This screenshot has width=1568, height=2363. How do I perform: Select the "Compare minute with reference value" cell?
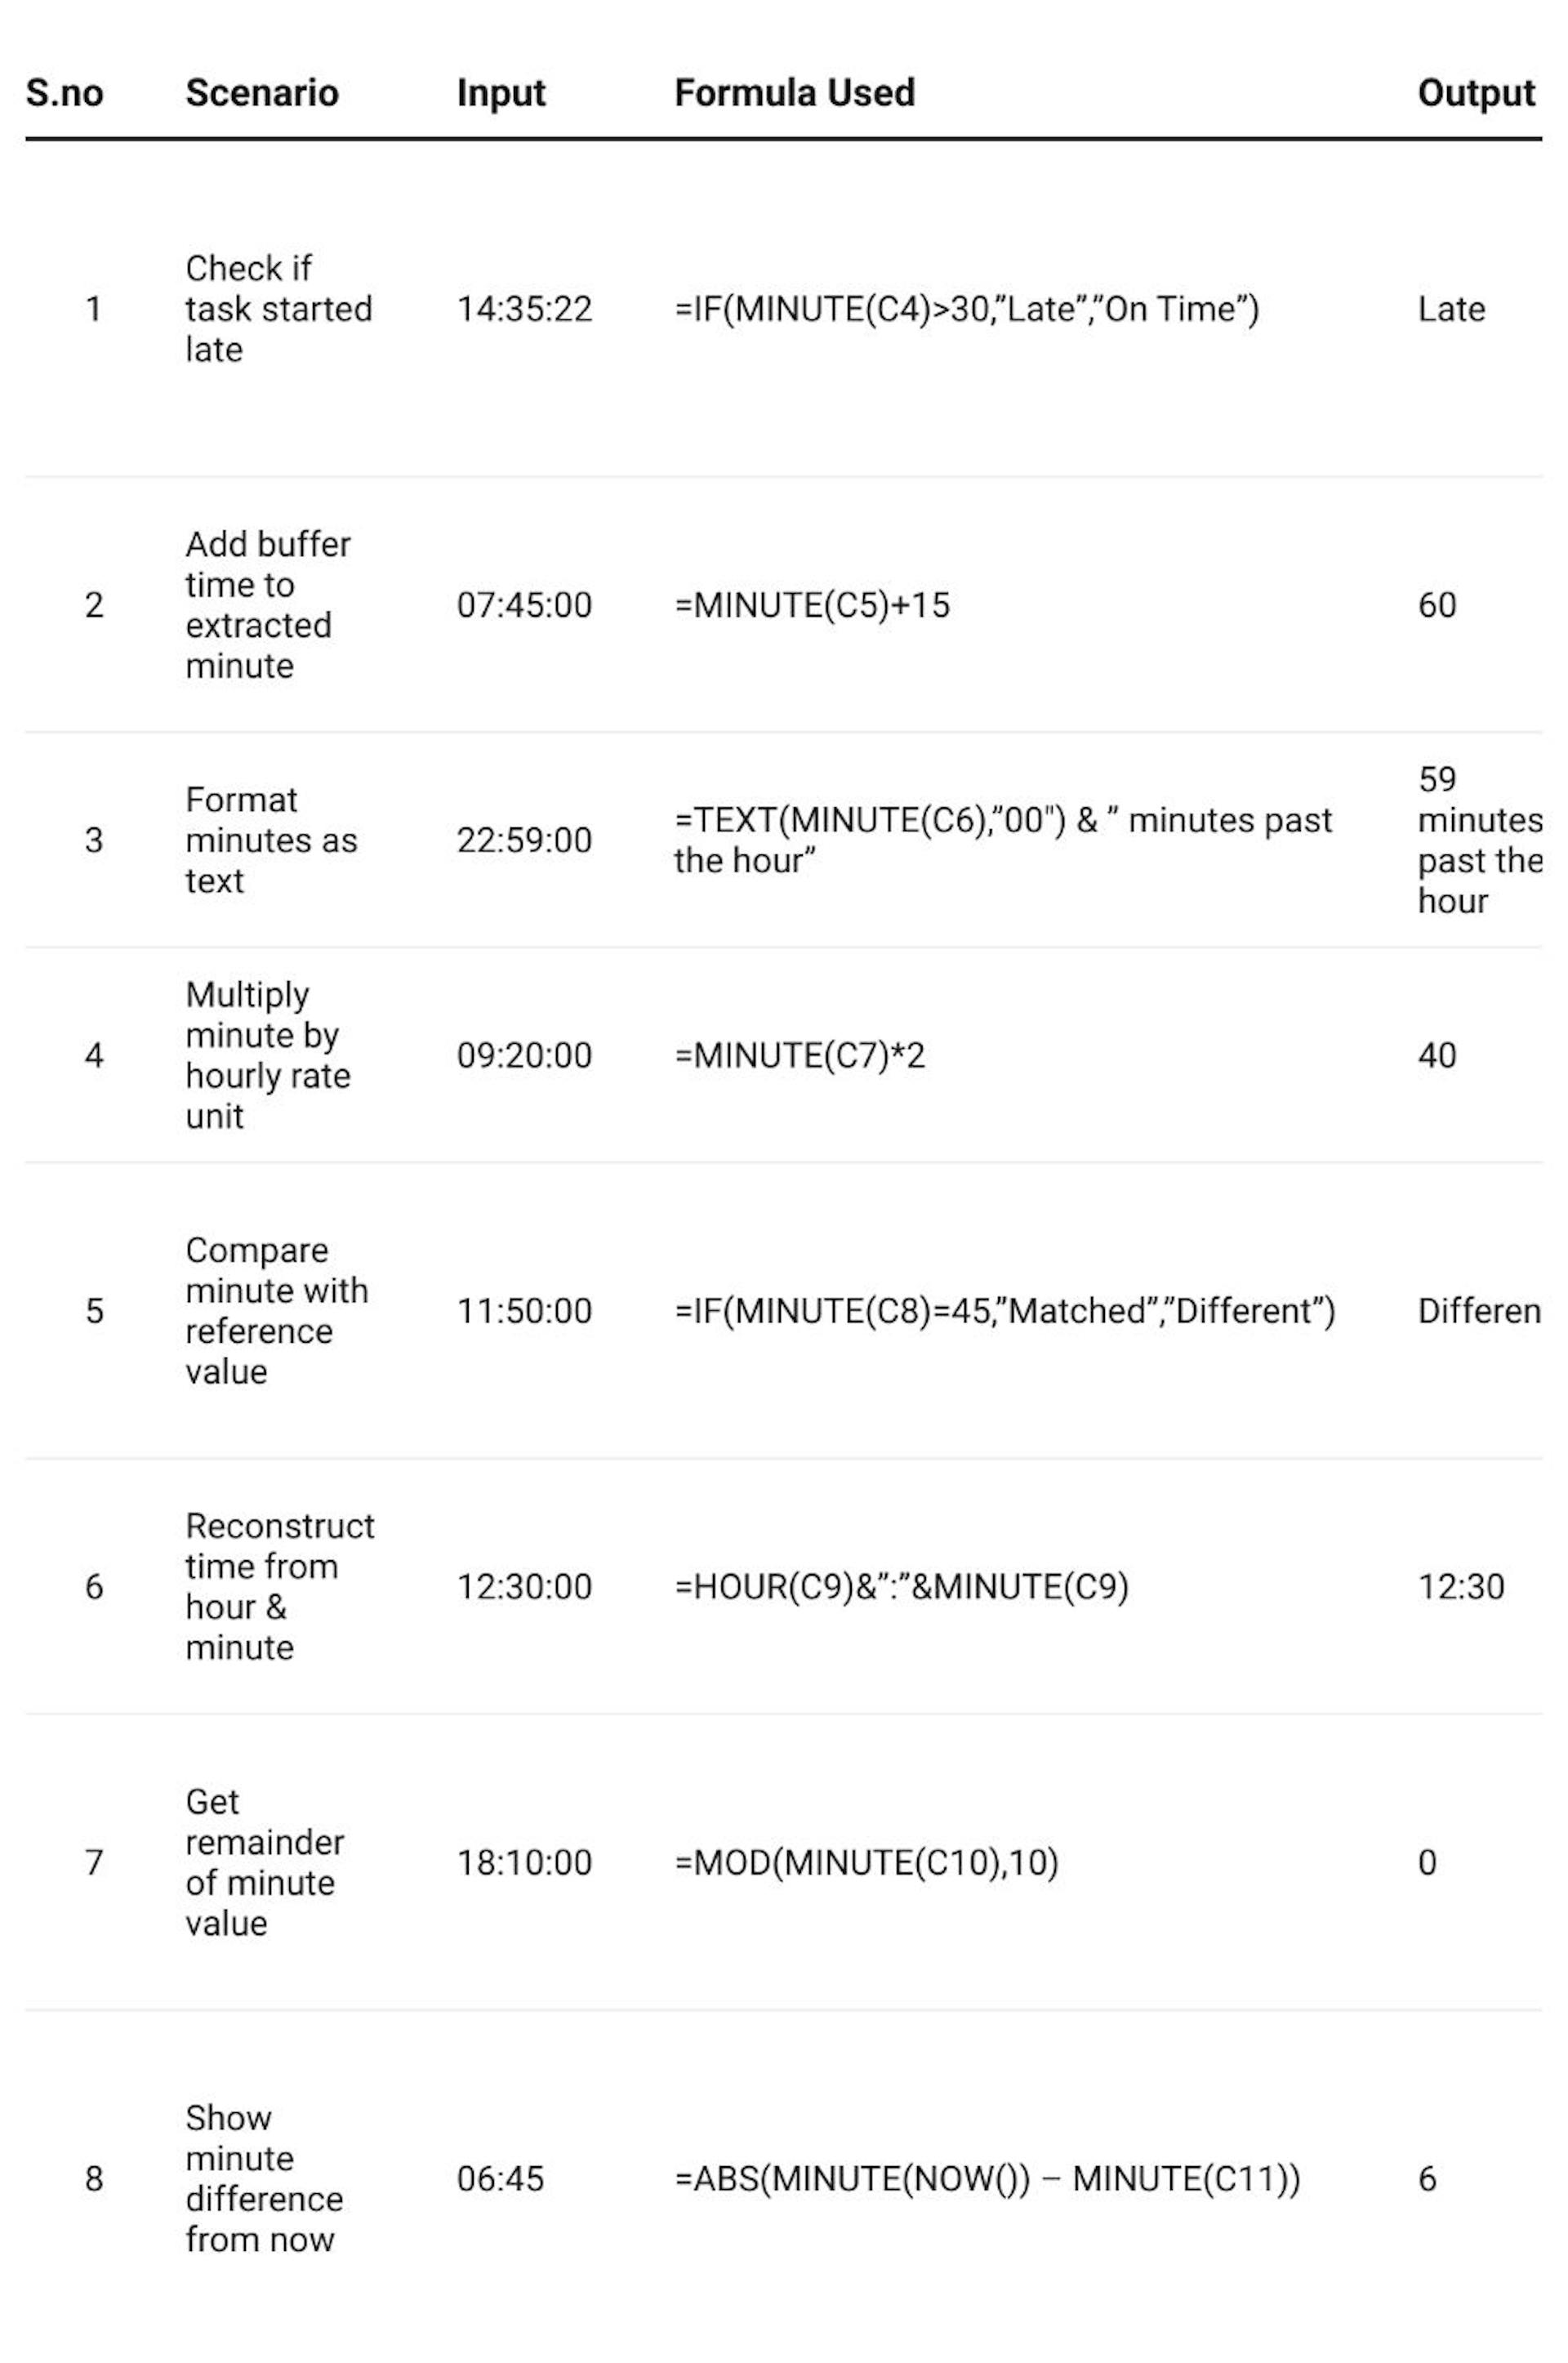coord(276,1310)
